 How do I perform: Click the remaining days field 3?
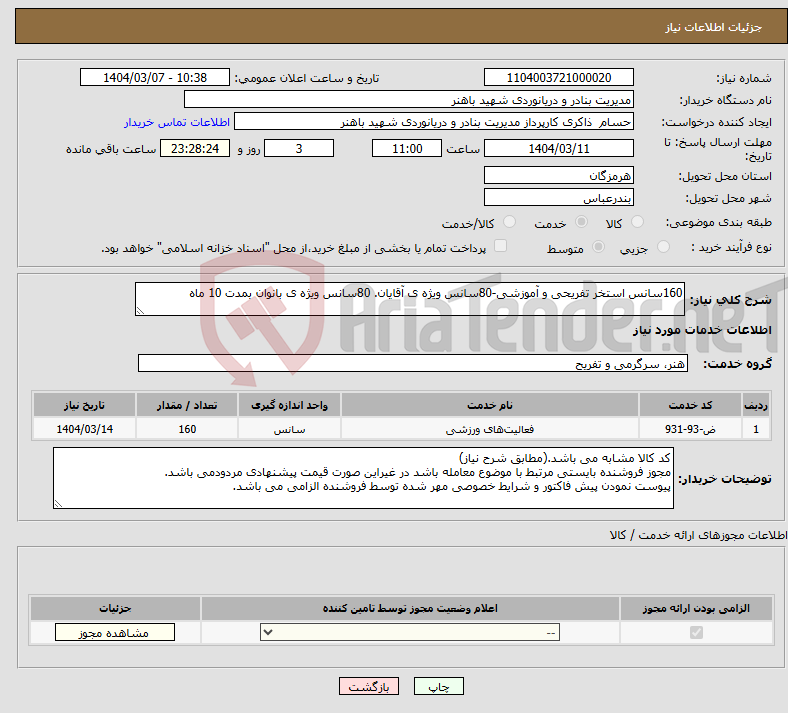(x=299, y=148)
